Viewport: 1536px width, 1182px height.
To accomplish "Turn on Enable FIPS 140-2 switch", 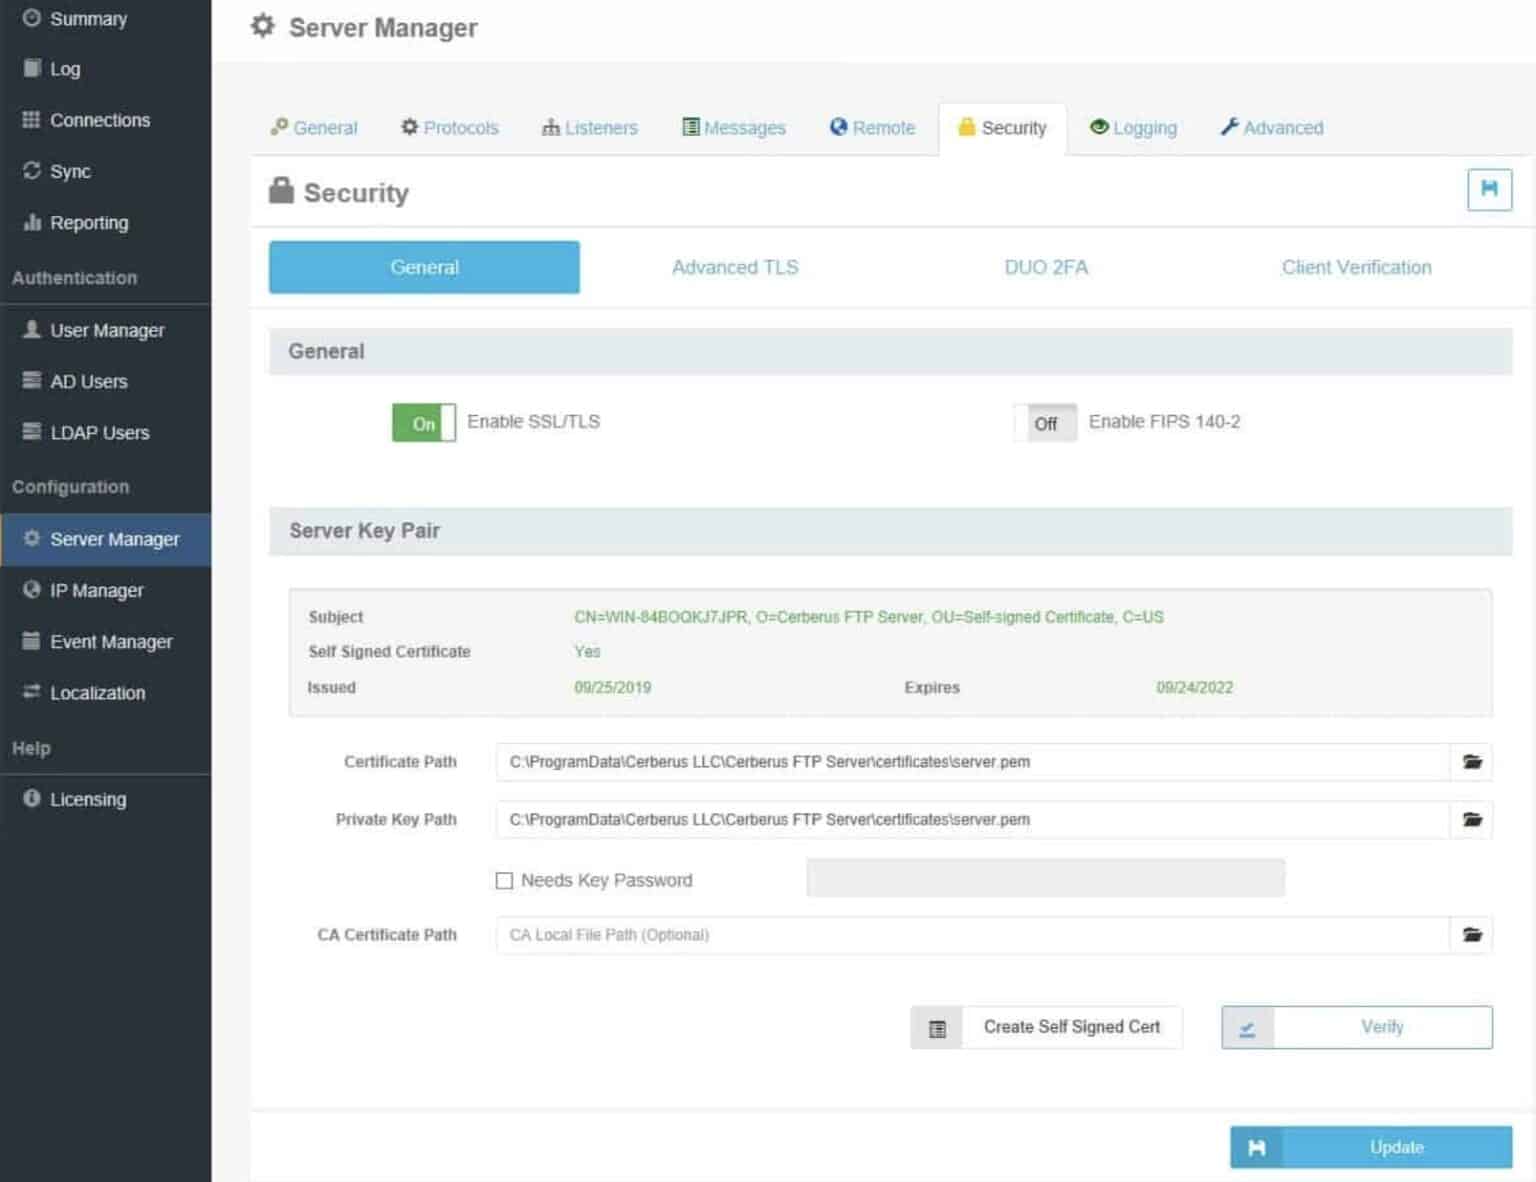I will pyautogui.click(x=1045, y=423).
